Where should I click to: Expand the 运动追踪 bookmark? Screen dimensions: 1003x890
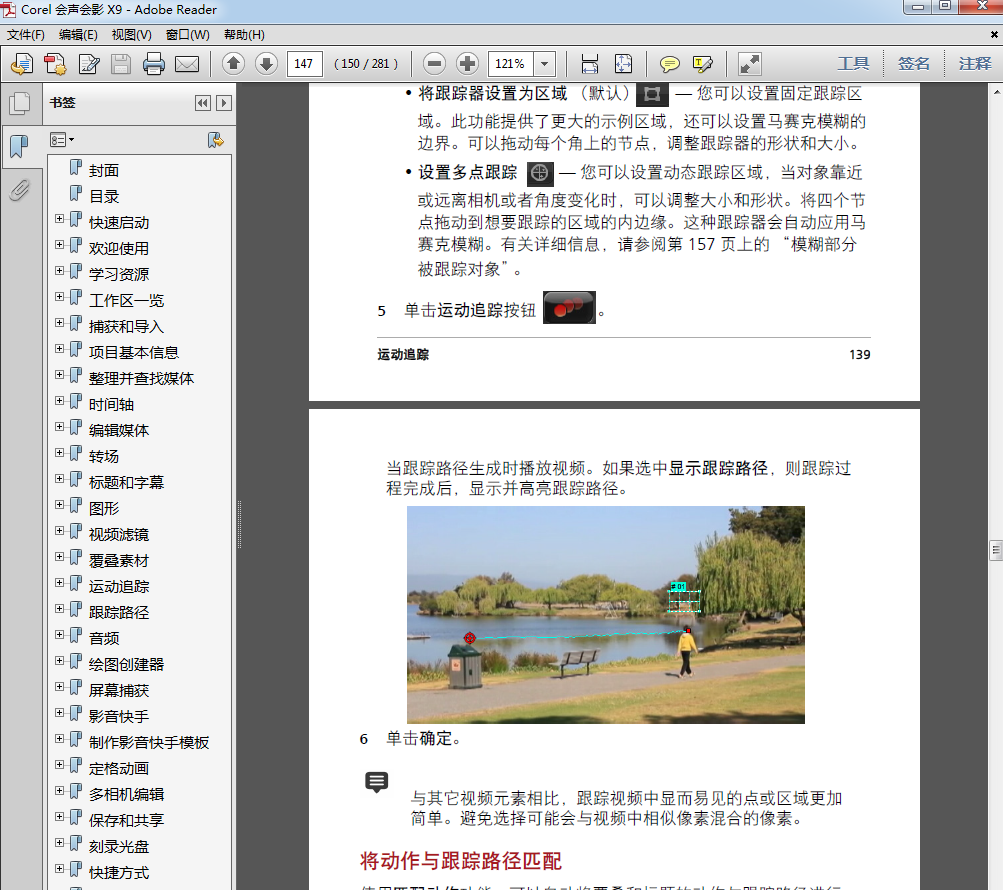tap(59, 583)
